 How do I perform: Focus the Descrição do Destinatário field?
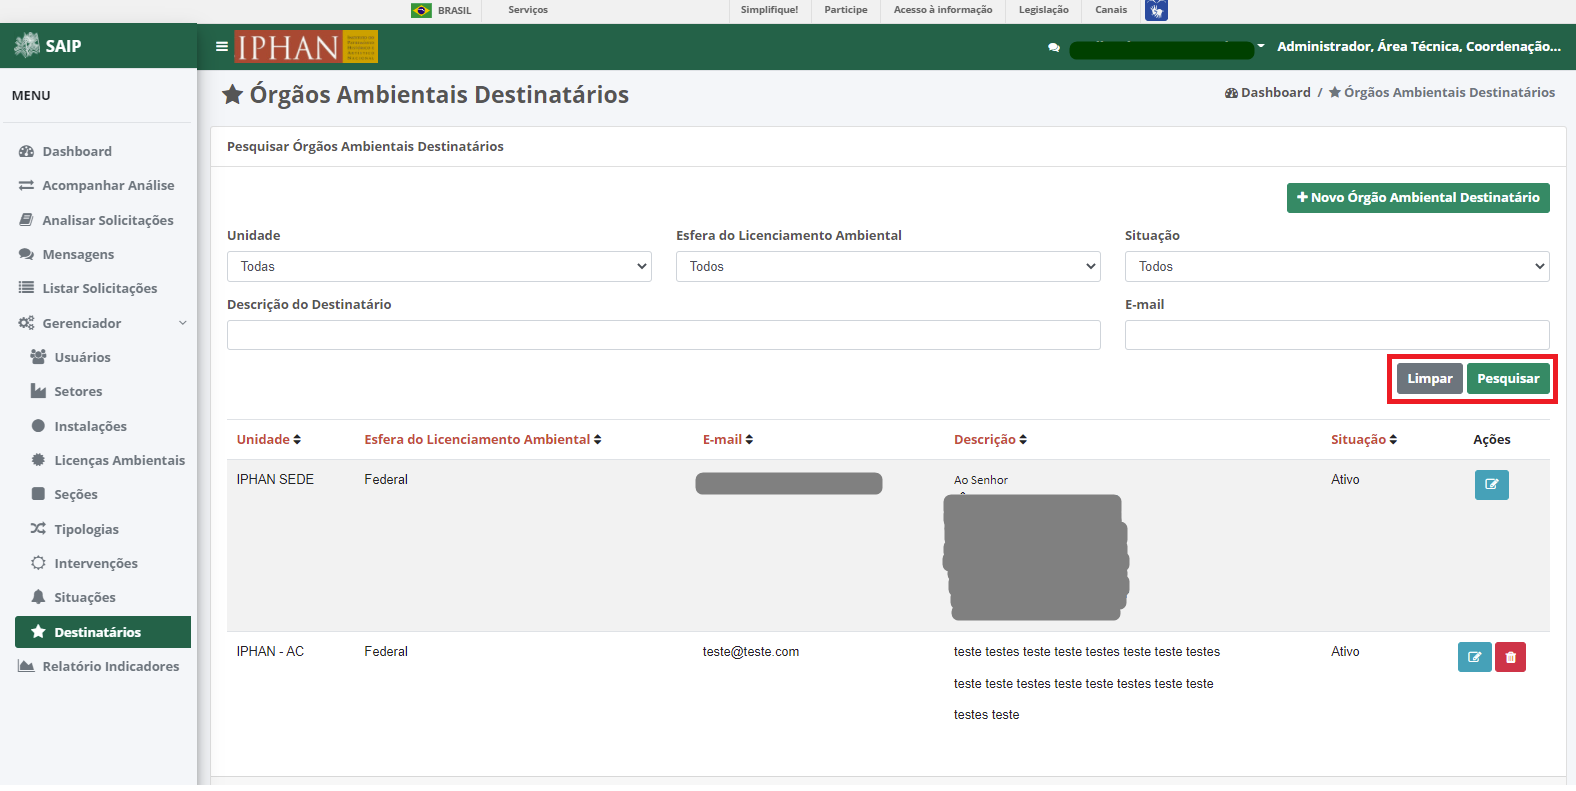pos(664,335)
